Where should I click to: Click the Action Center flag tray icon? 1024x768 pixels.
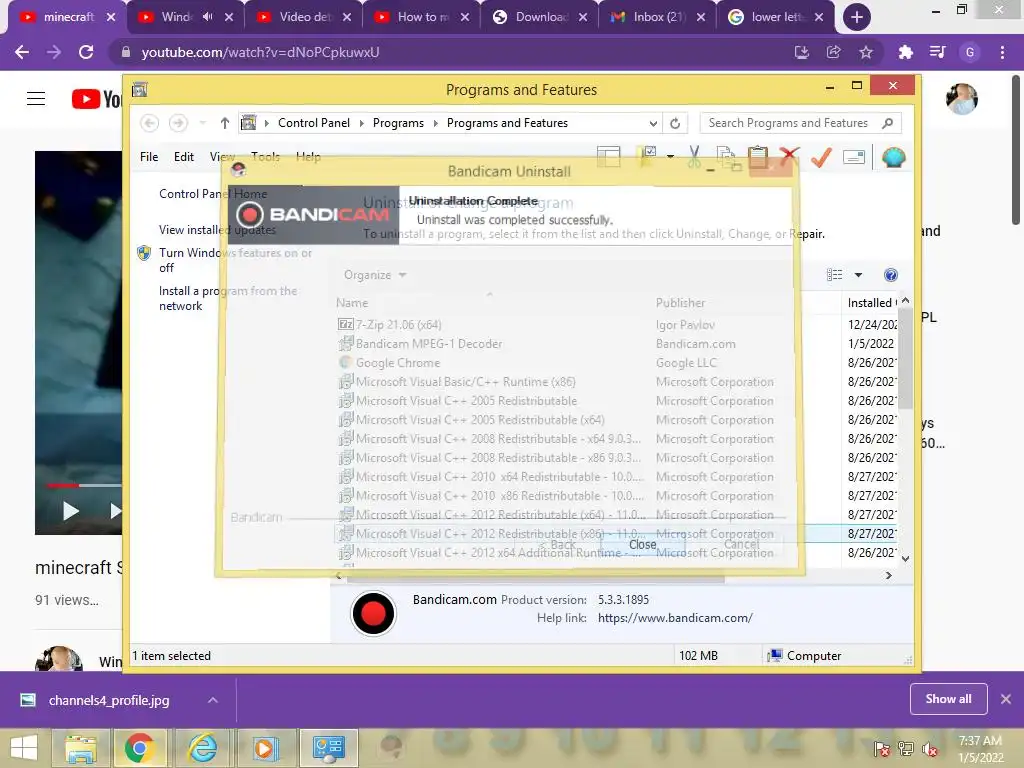click(x=881, y=749)
